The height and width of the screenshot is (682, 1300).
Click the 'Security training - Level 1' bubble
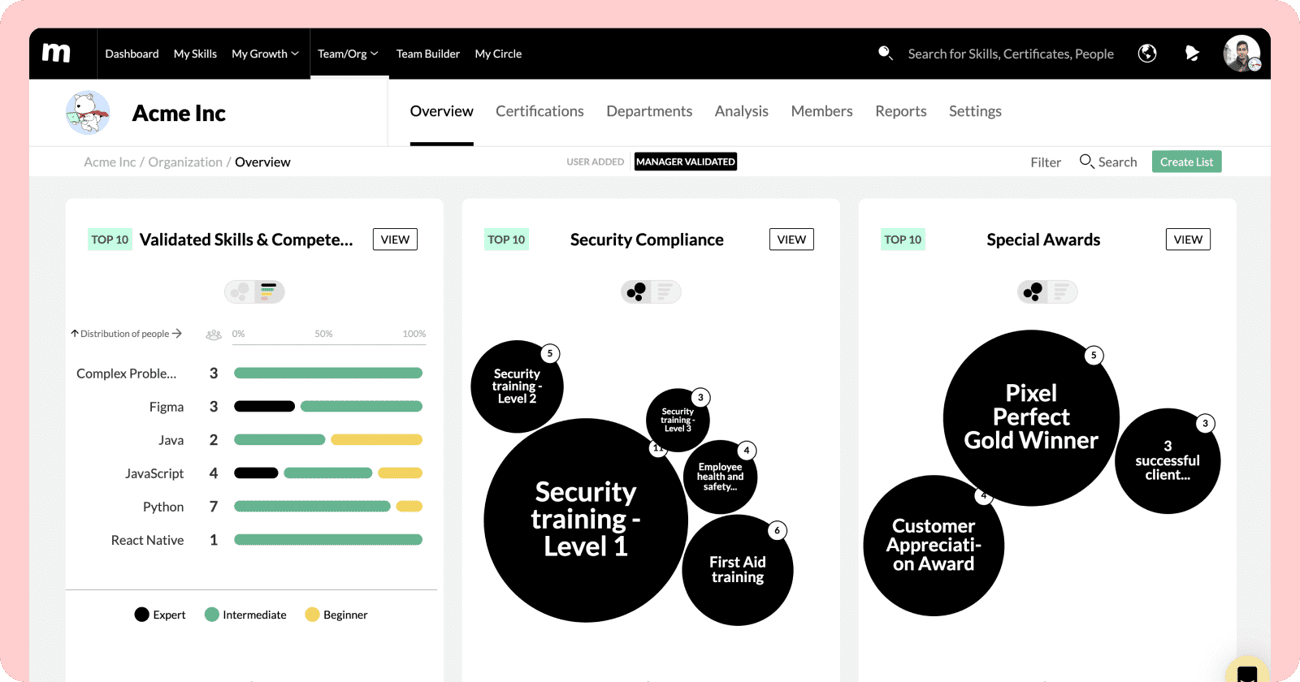[586, 520]
